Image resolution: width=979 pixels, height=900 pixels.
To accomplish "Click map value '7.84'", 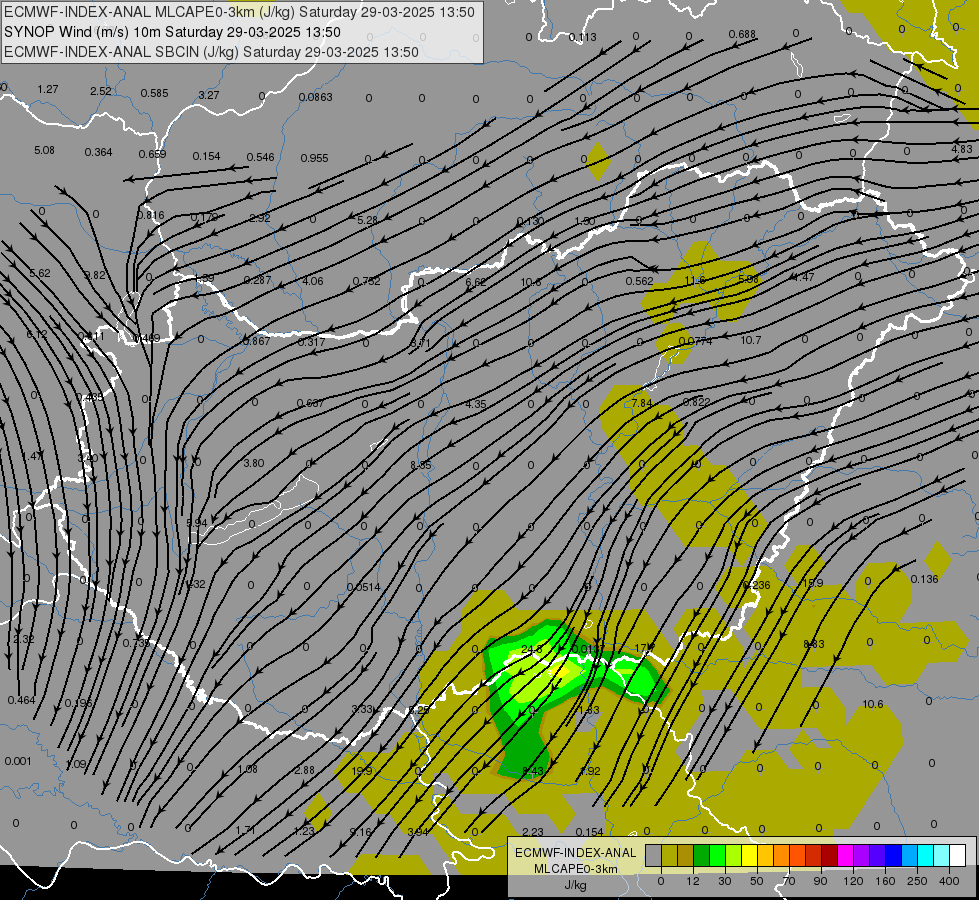I will click(x=641, y=403).
